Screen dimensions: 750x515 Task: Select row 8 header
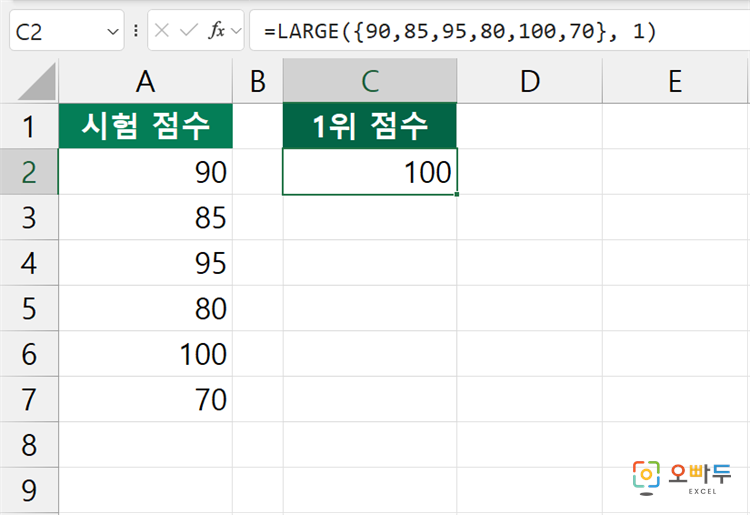coord(29,444)
